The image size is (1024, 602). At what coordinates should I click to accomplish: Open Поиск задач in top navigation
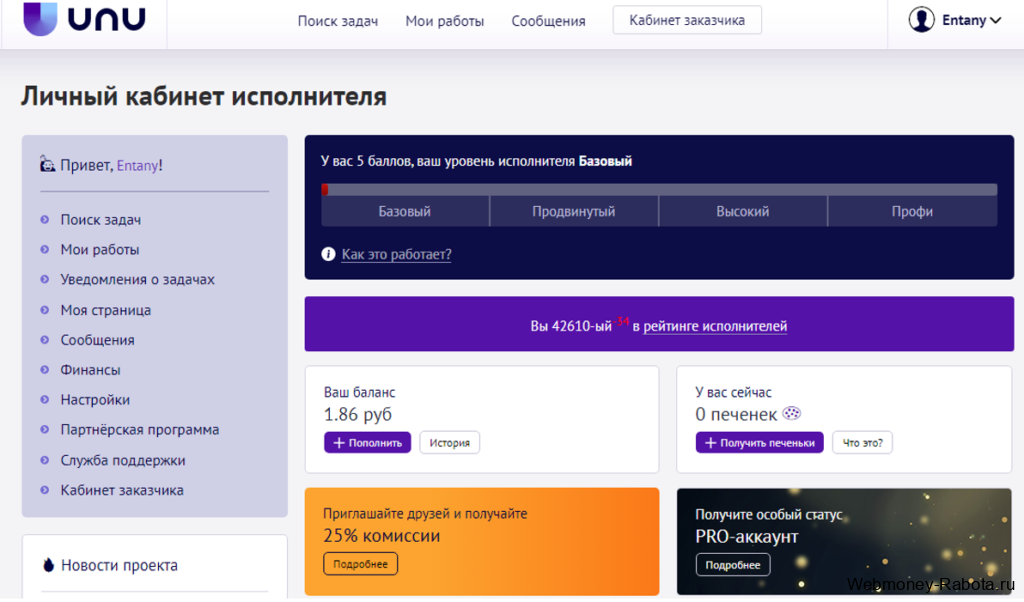pos(338,21)
